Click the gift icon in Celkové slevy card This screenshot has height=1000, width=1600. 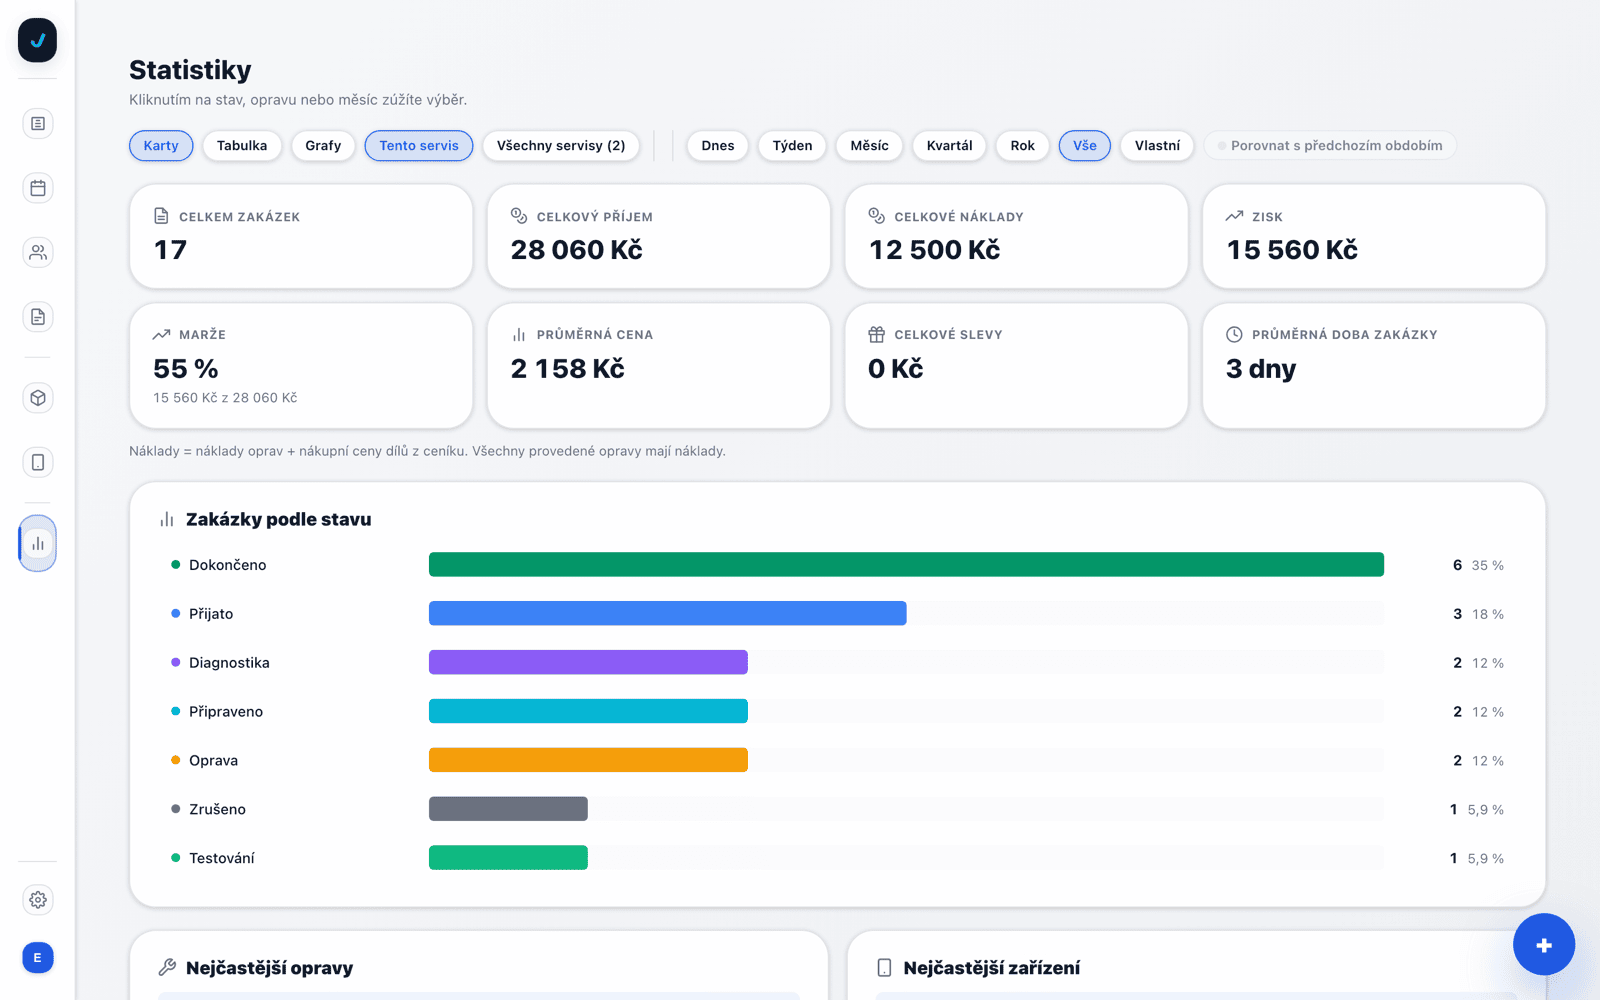877,334
